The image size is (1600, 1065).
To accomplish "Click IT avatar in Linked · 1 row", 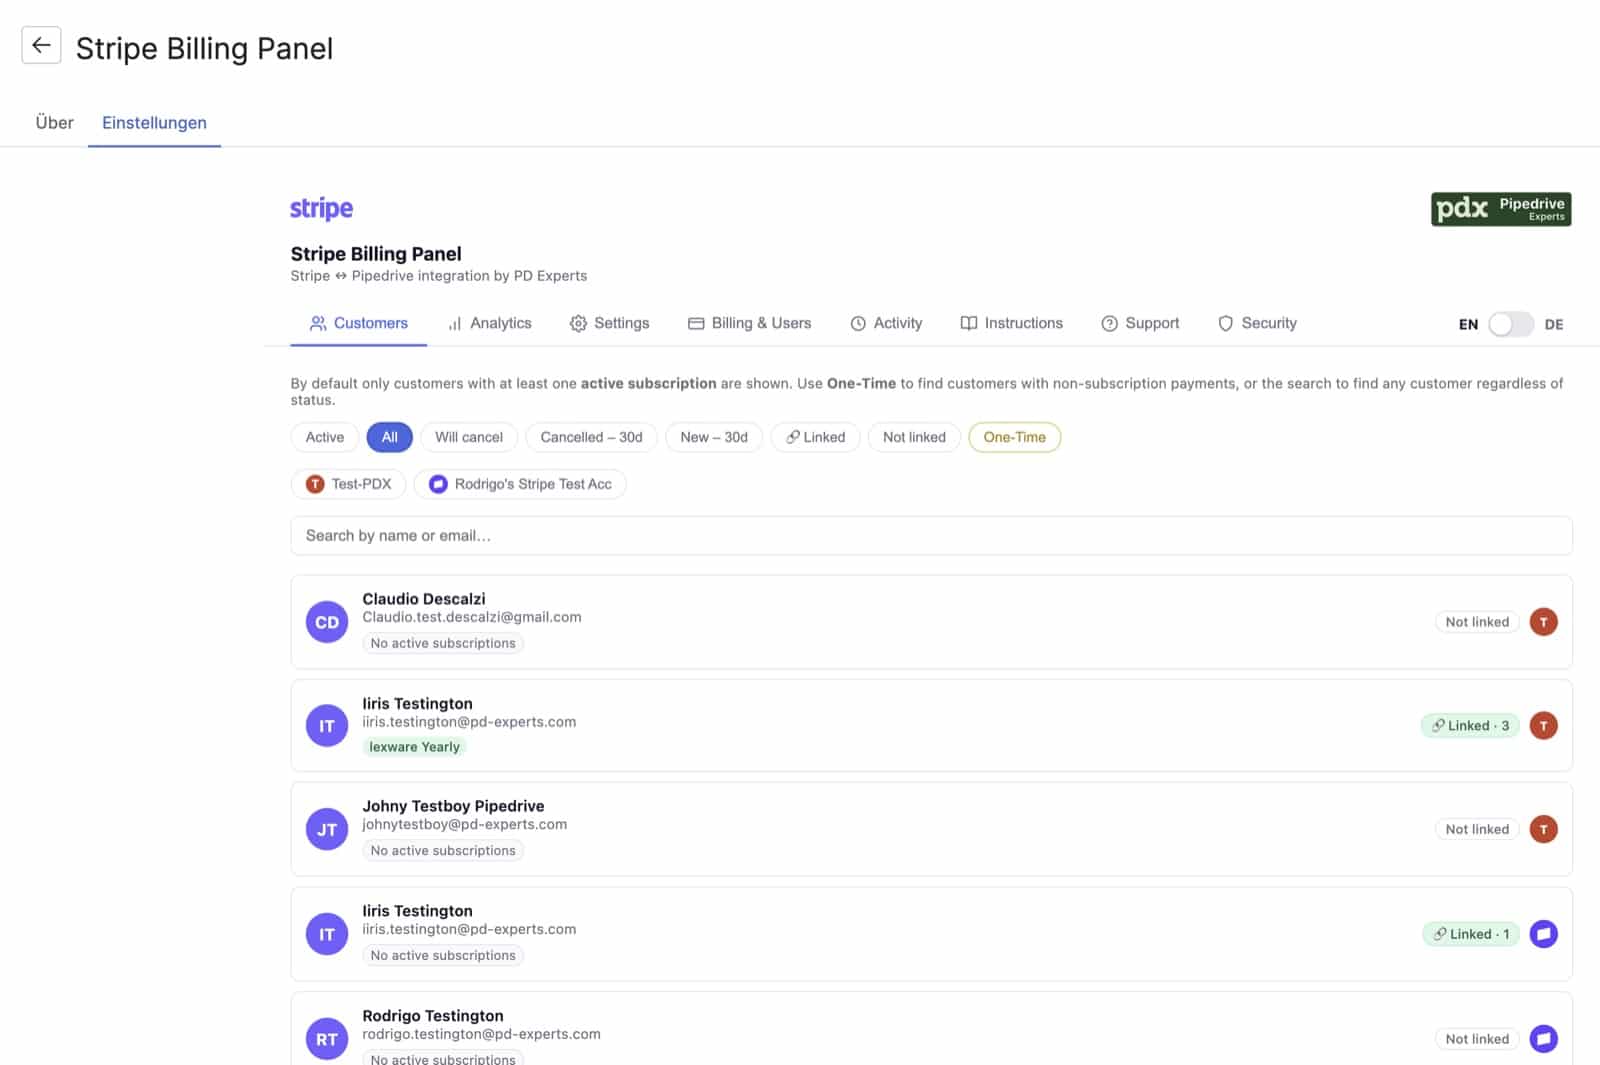I will coord(327,934).
